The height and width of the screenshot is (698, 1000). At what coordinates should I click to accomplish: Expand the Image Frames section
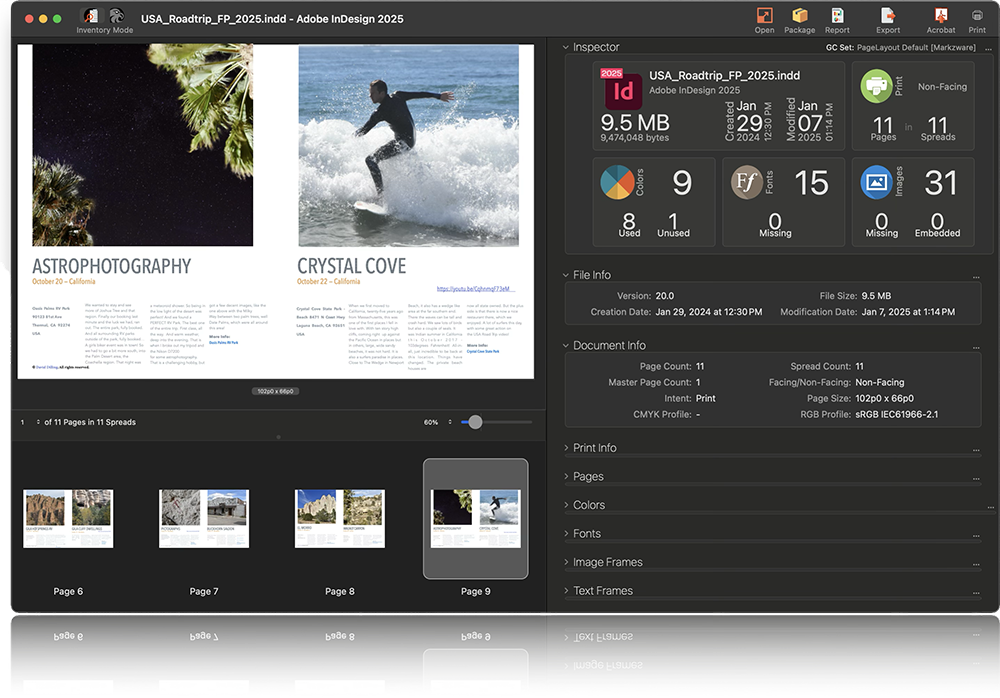[566, 562]
